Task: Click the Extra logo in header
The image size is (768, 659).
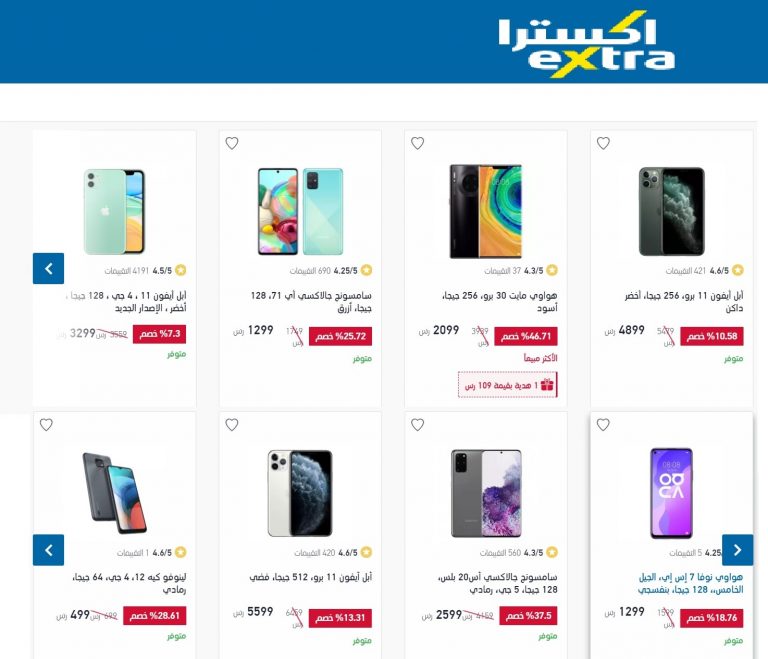Action: point(586,44)
